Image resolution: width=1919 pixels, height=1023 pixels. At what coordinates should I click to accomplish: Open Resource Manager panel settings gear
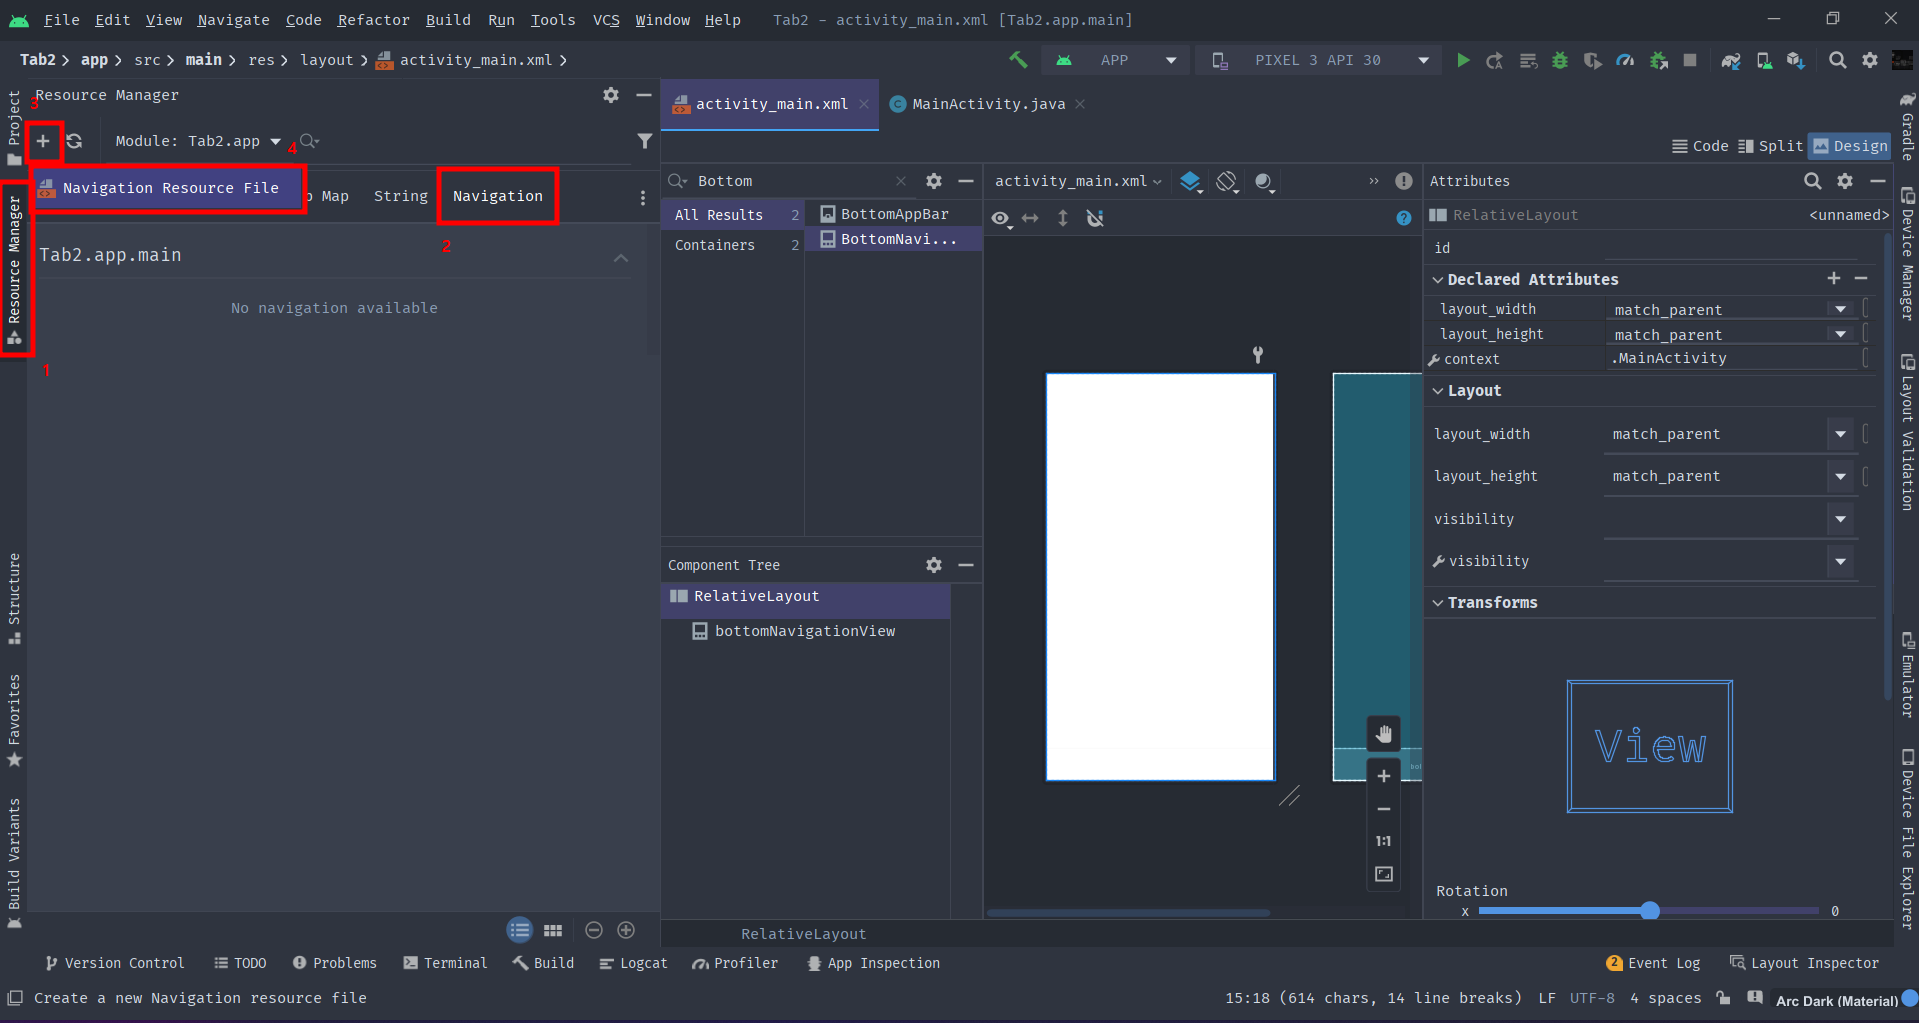611,95
